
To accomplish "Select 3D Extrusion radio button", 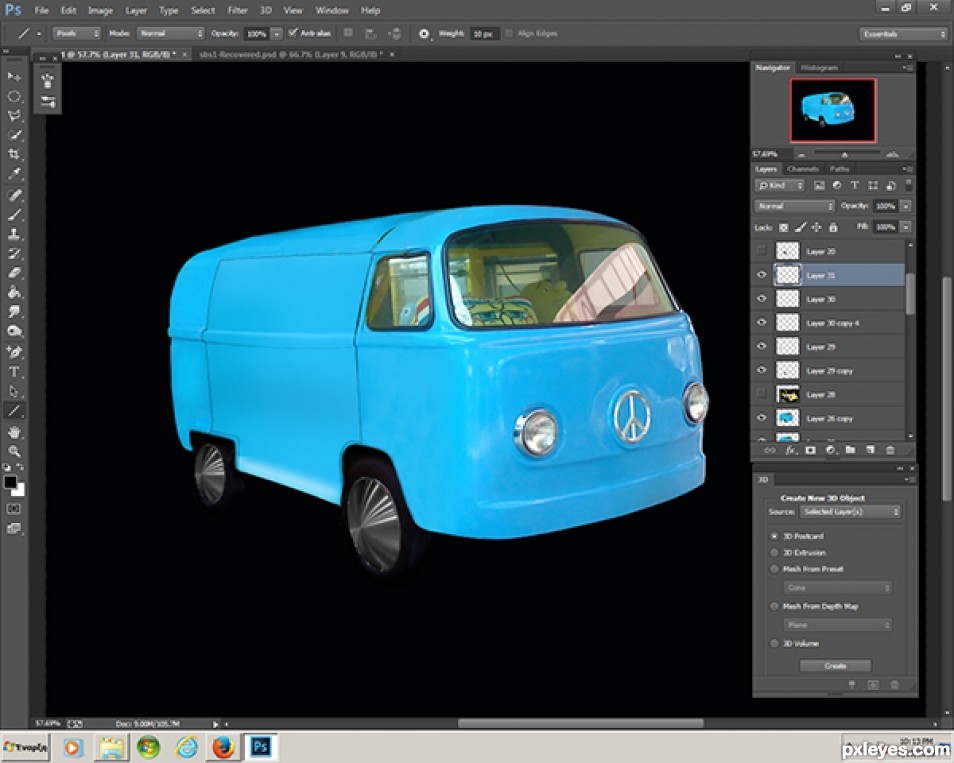I will coord(774,552).
